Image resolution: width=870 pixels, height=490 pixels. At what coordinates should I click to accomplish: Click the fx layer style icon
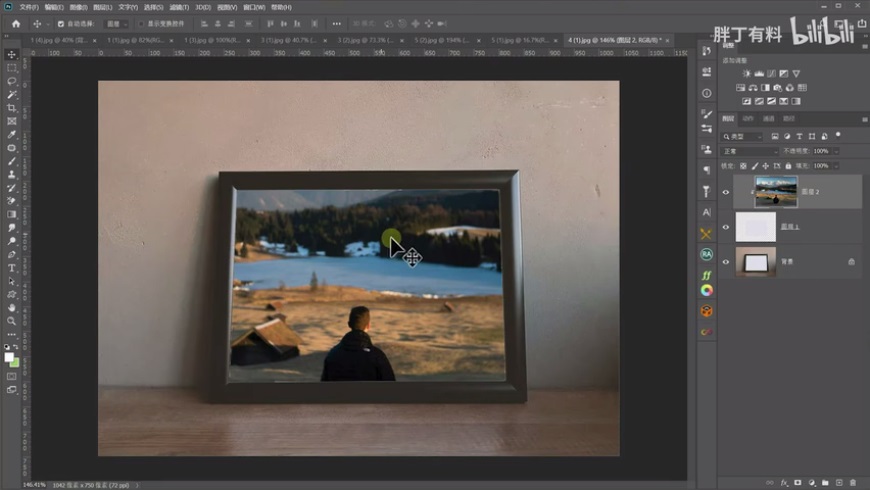coord(785,483)
